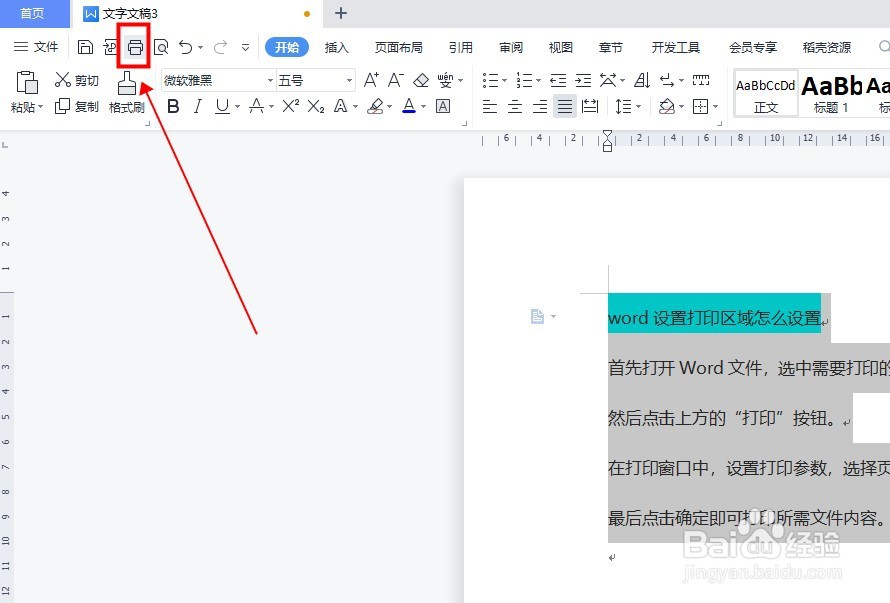This screenshot has height=603, width=890.
Task: Click the search magnifier icon at ribbon end
Action: click(884, 47)
